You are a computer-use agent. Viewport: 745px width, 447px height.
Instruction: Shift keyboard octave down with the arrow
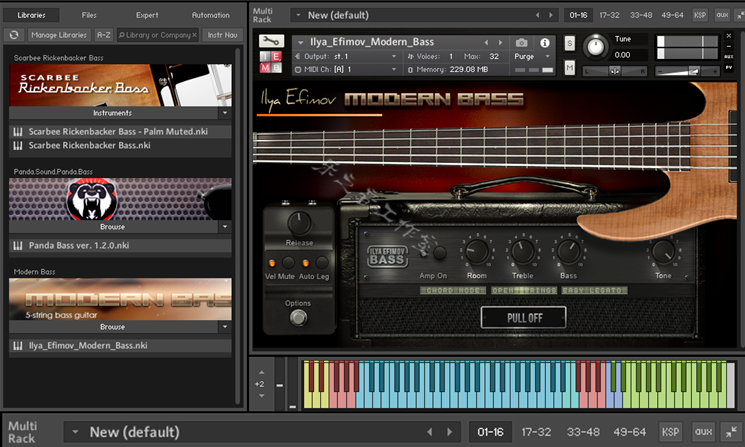pos(261,395)
